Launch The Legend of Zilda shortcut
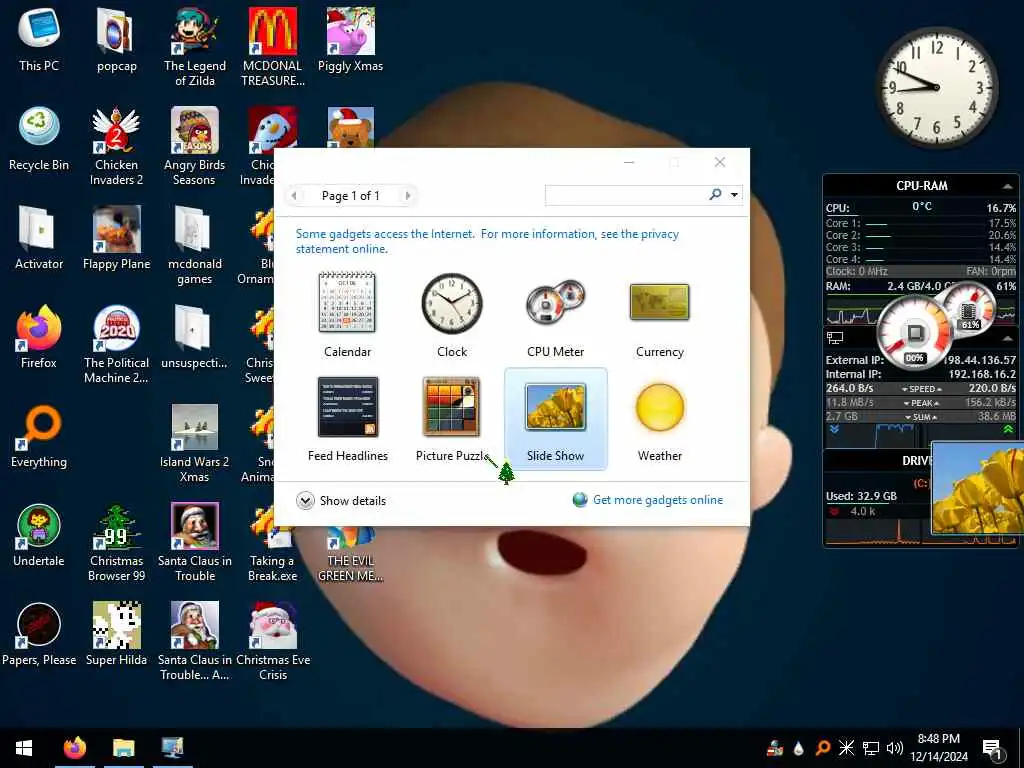Viewport: 1024px width, 768px height. (x=195, y=47)
